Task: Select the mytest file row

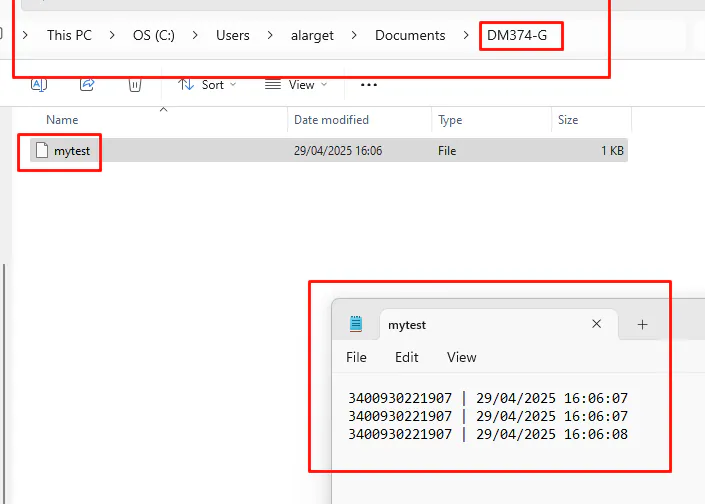Action: [329, 150]
